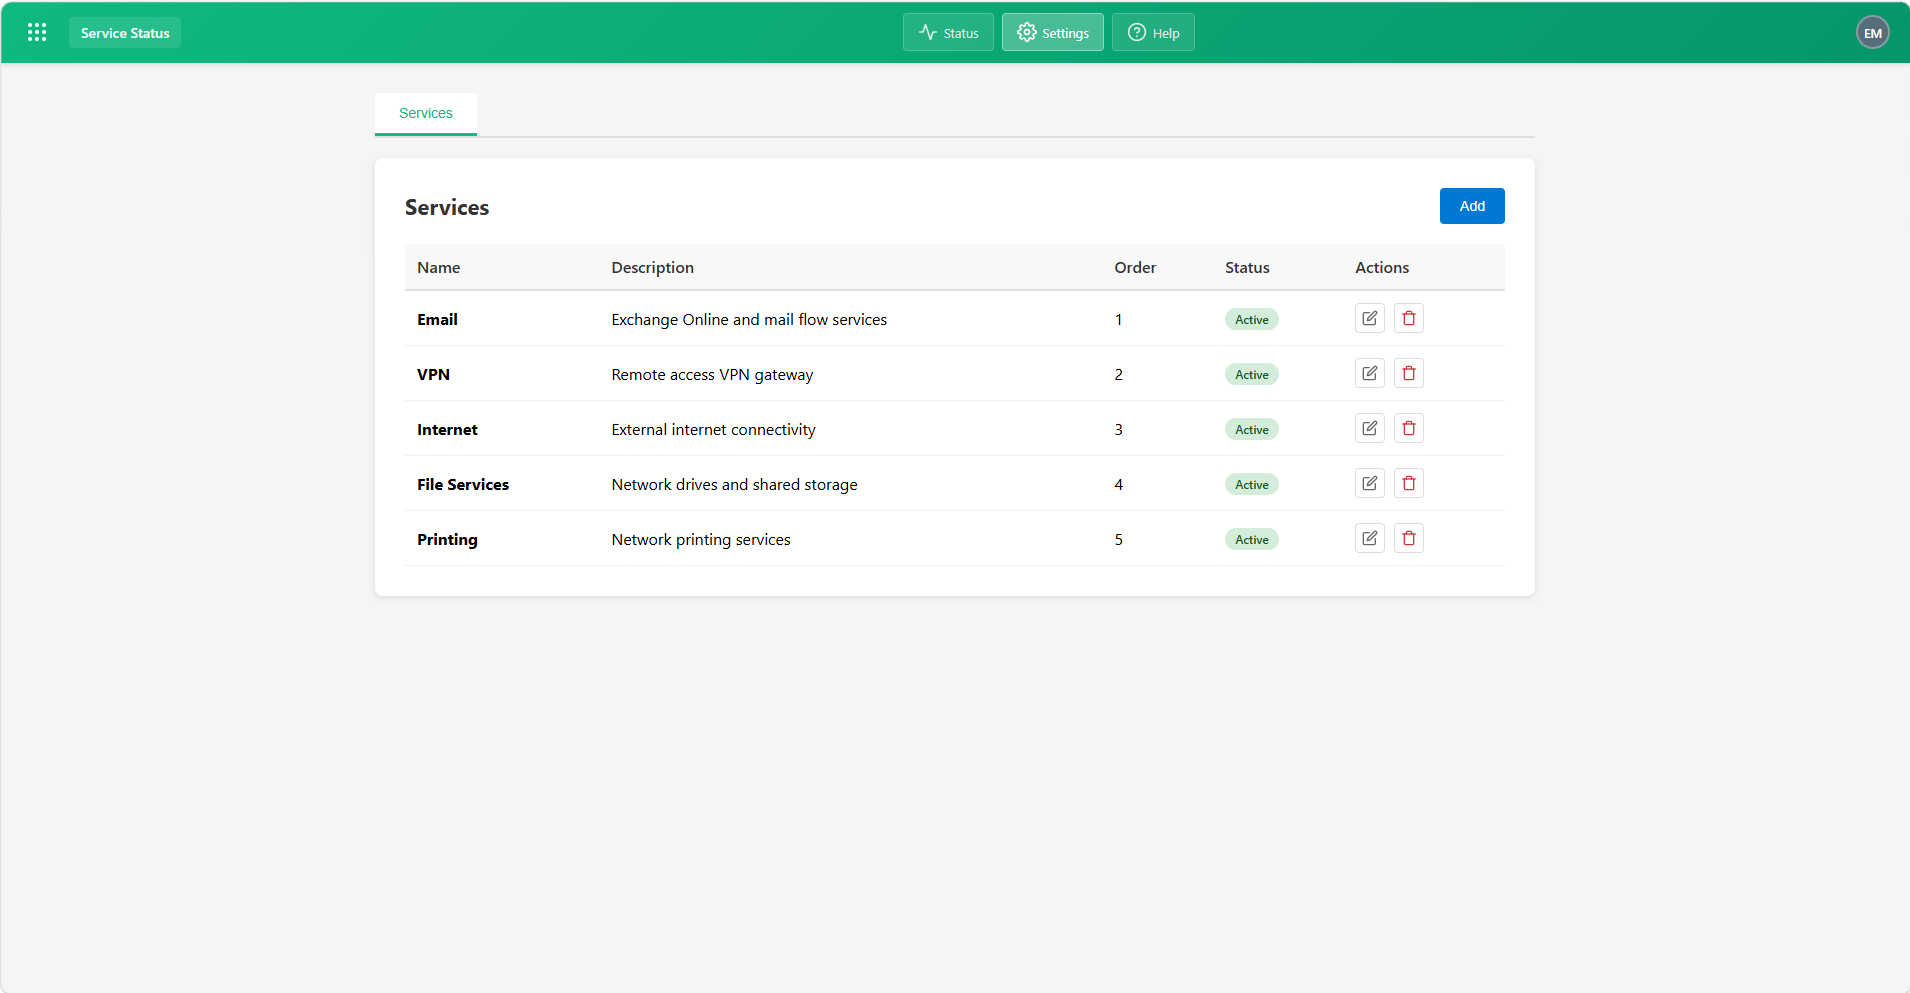The image size is (1910, 993).
Task: Delete the File Services entry
Action: coord(1409,483)
